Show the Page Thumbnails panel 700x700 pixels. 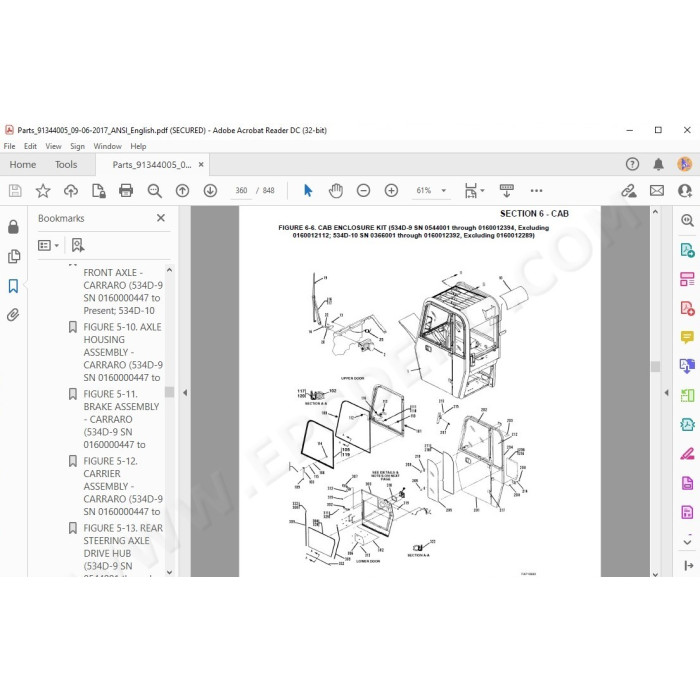[14, 256]
